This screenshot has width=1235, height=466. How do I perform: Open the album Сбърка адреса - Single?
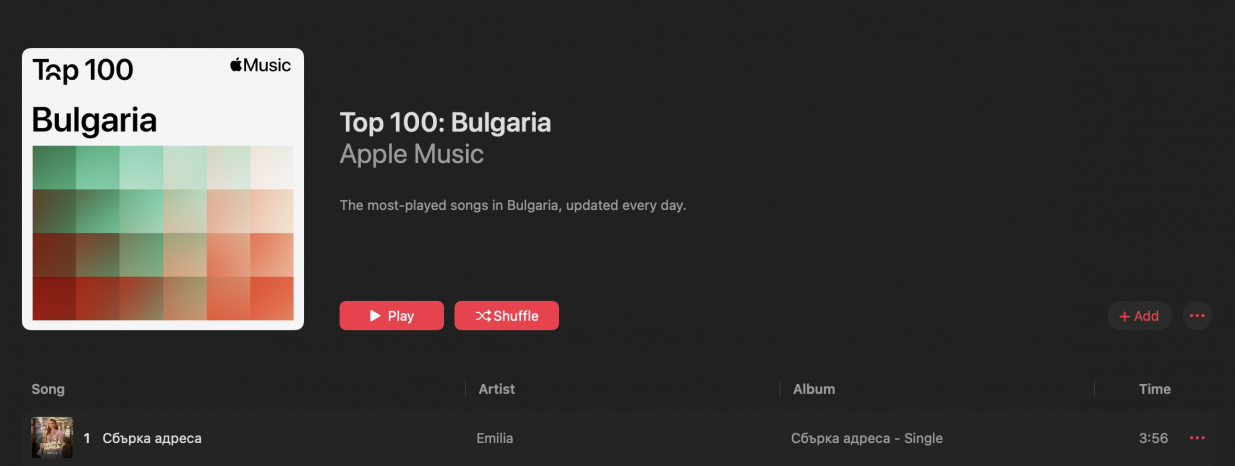coord(866,438)
